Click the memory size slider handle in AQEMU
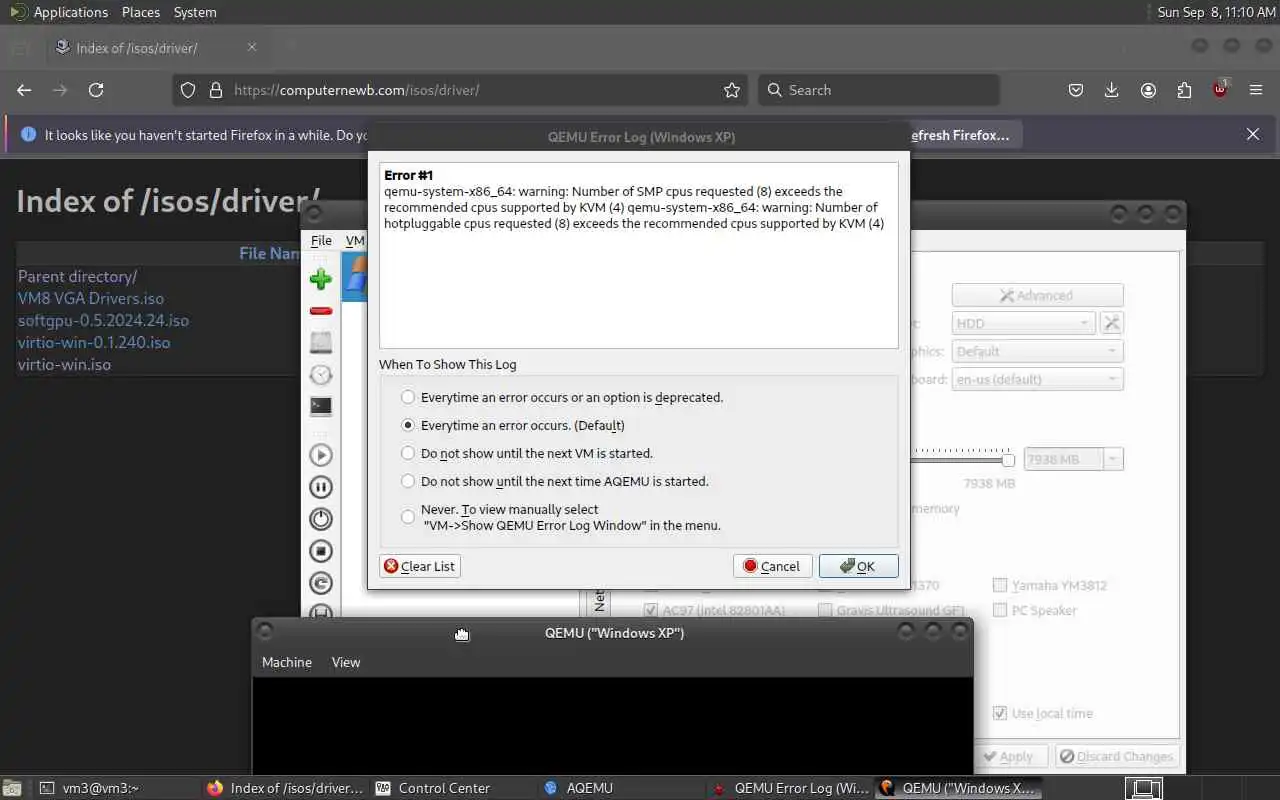This screenshot has height=800, width=1280. click(1008, 459)
